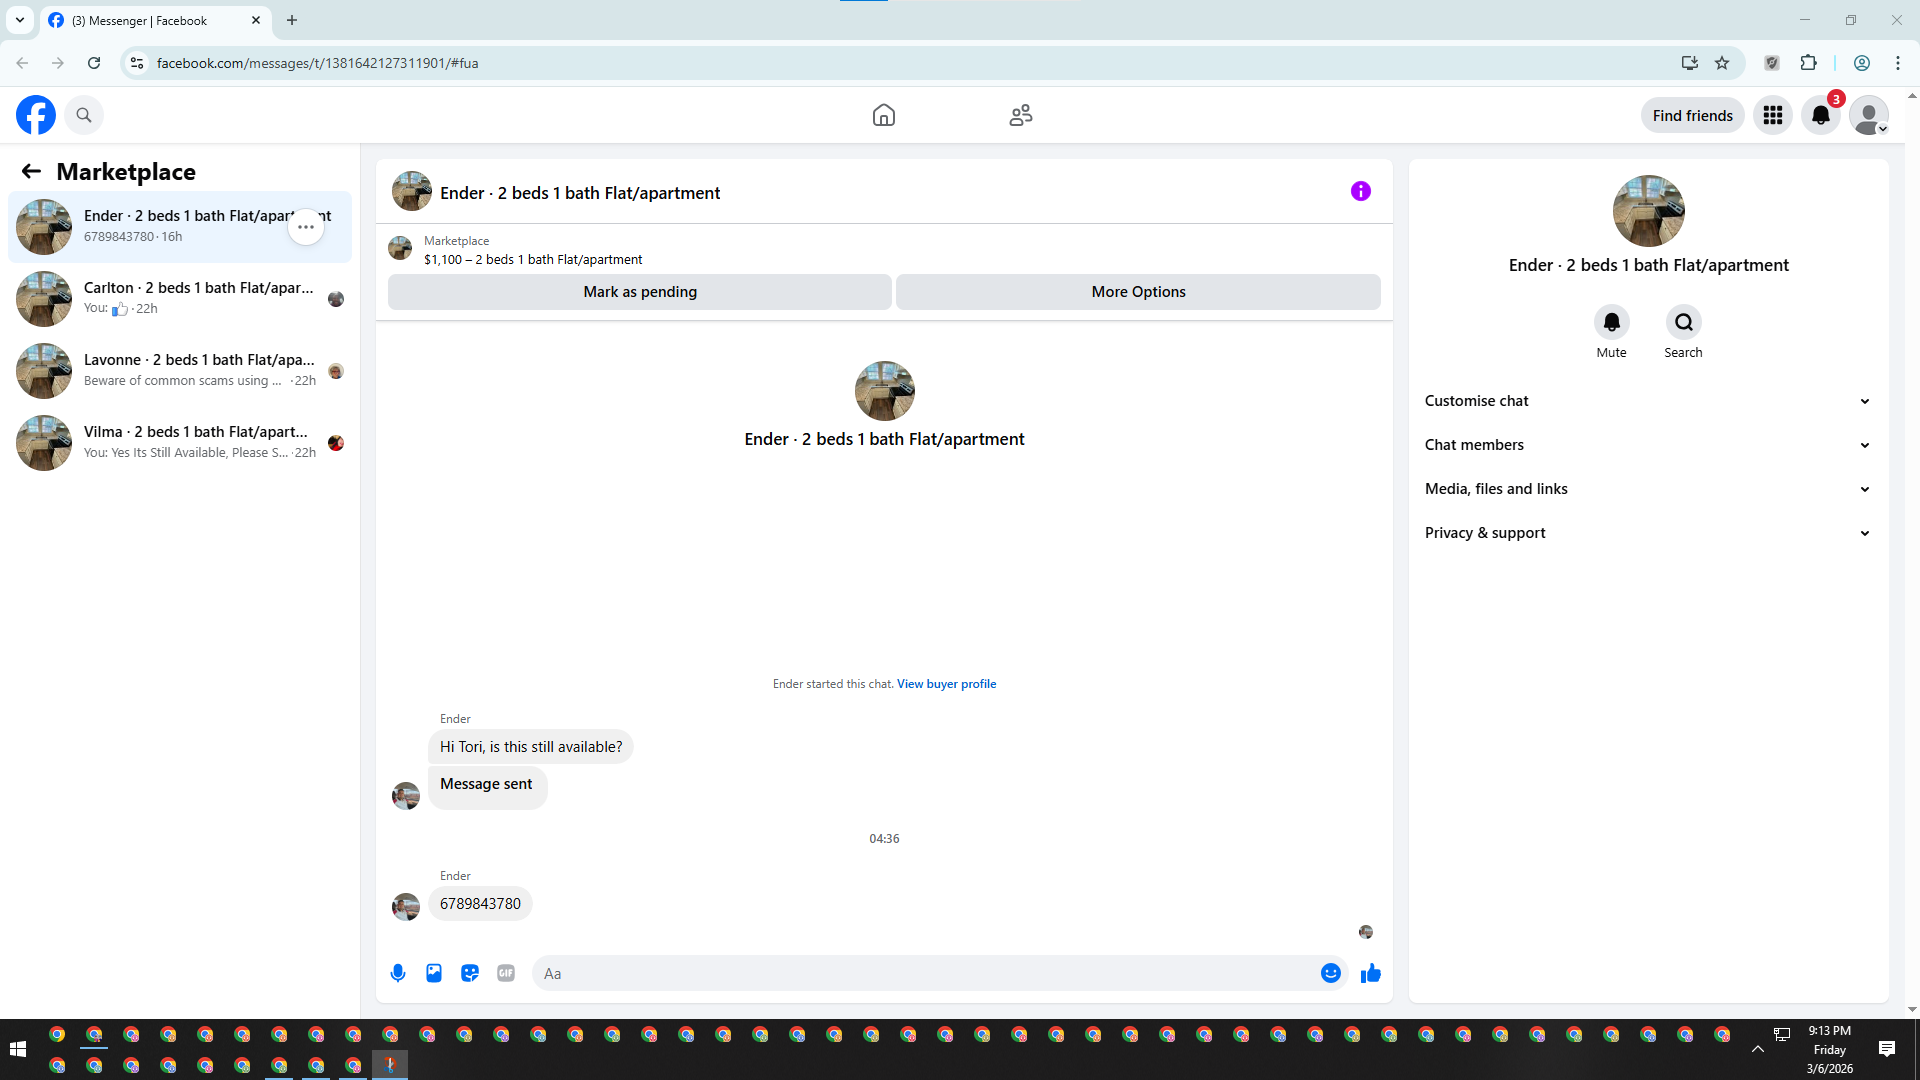Open View buyer profile link

pos(946,684)
